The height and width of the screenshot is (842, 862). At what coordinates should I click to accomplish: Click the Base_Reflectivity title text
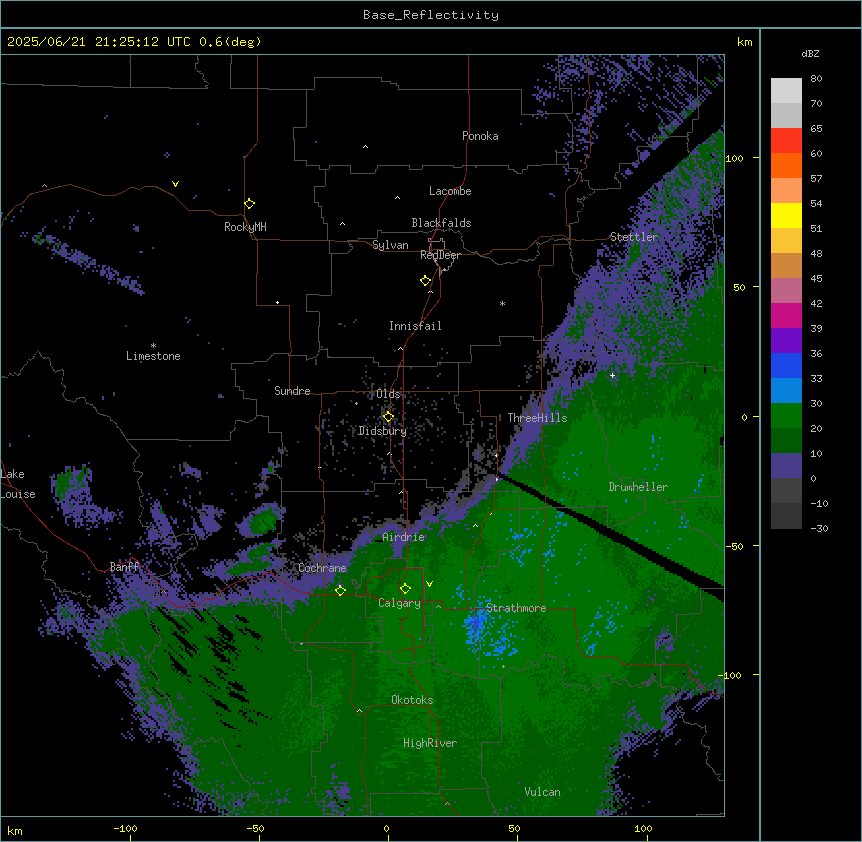tap(431, 15)
